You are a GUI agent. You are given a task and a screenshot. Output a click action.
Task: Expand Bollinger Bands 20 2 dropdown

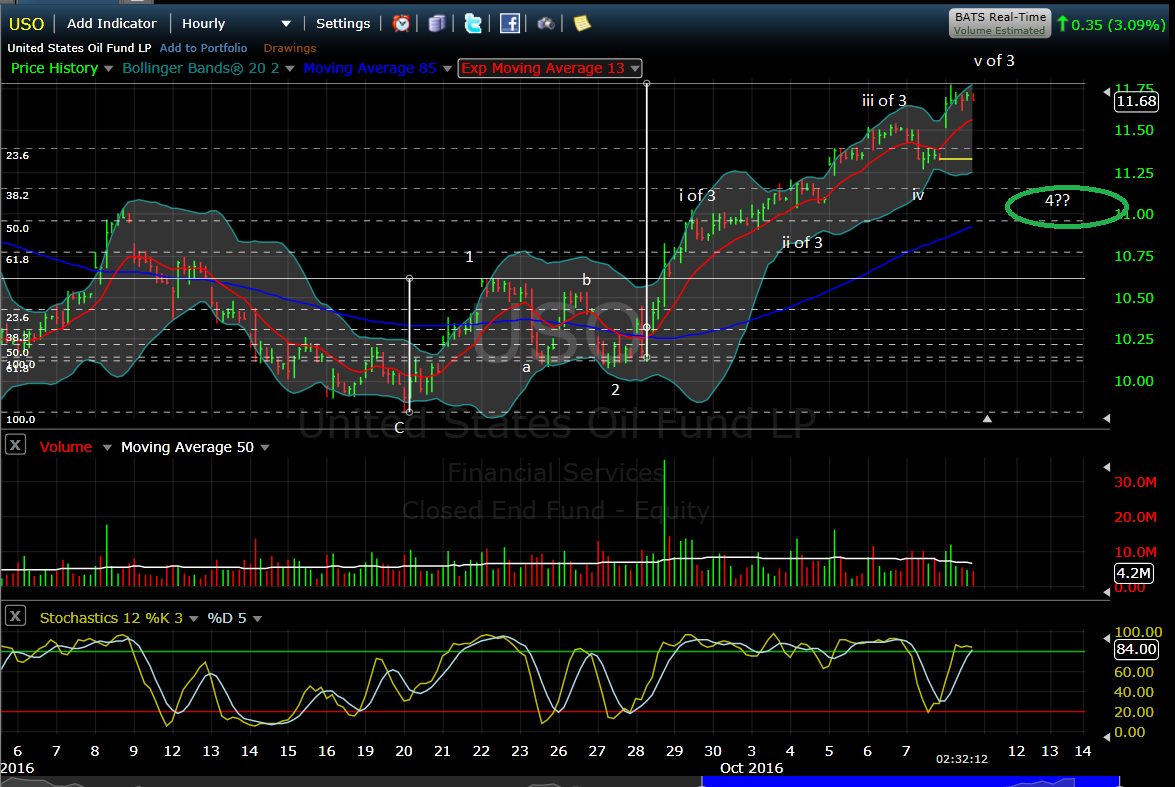290,69
